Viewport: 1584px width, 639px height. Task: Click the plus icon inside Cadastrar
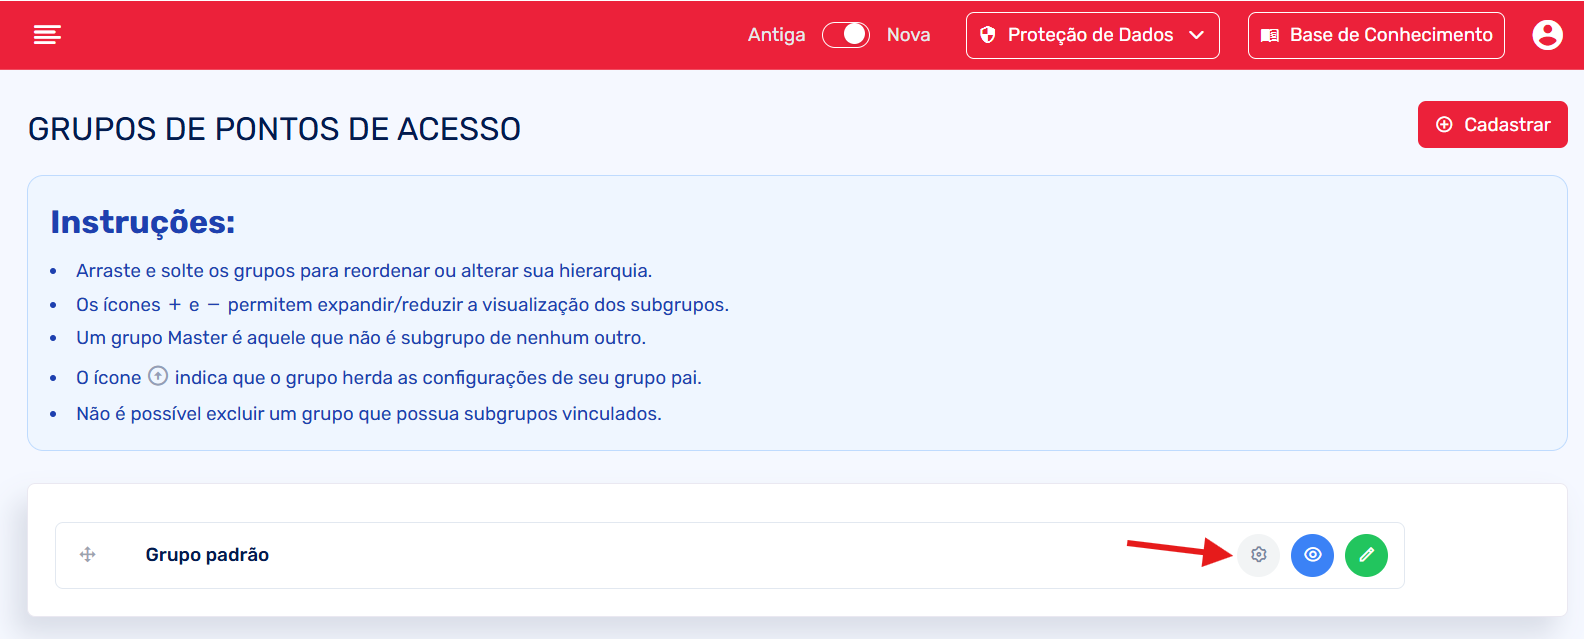(1444, 125)
